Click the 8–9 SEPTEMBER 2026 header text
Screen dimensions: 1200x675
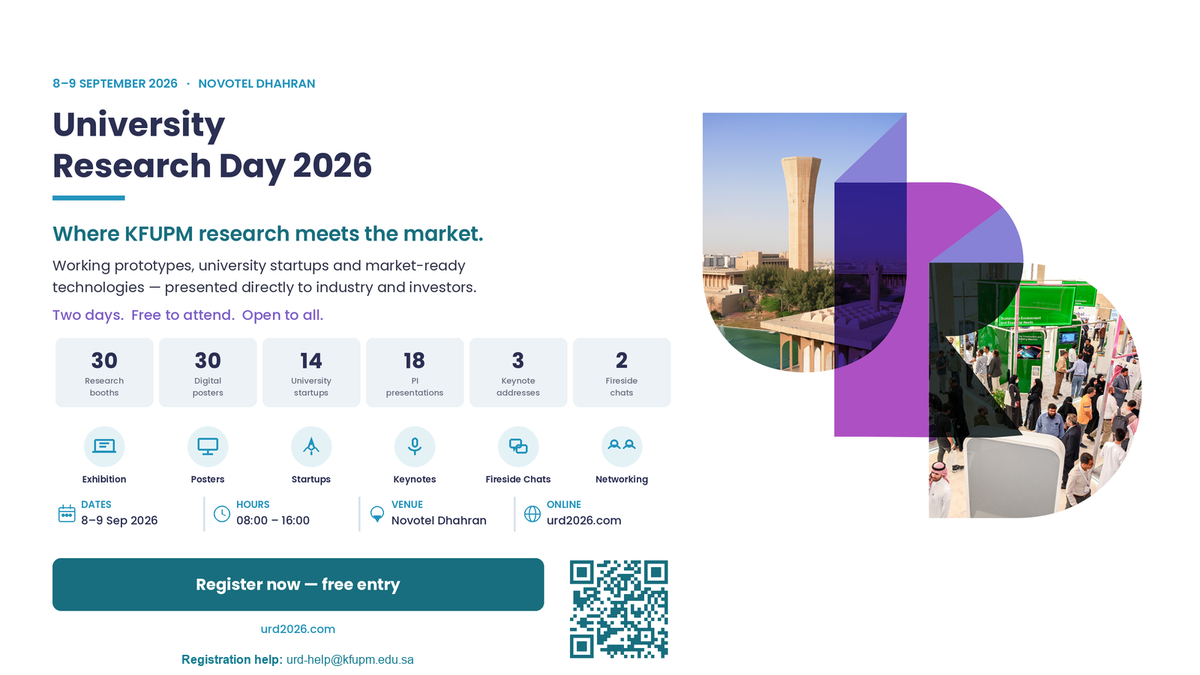(x=115, y=84)
